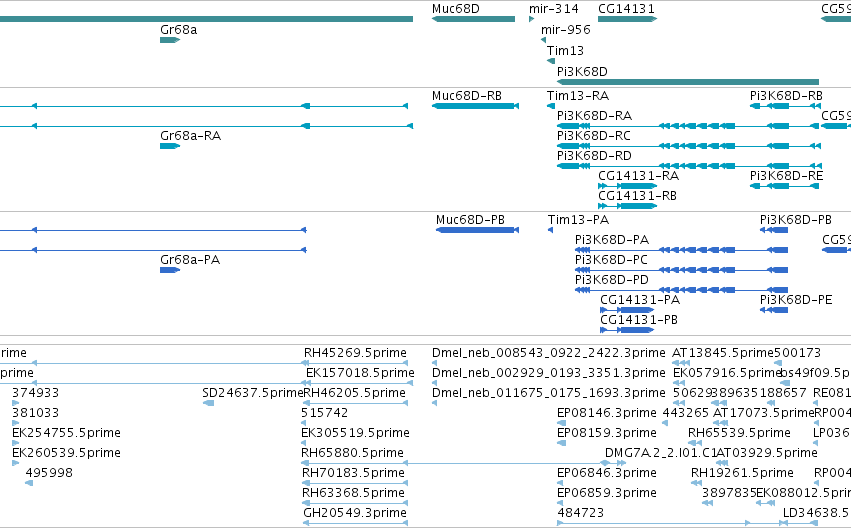Click EST RH70183.5prime

coord(355,484)
